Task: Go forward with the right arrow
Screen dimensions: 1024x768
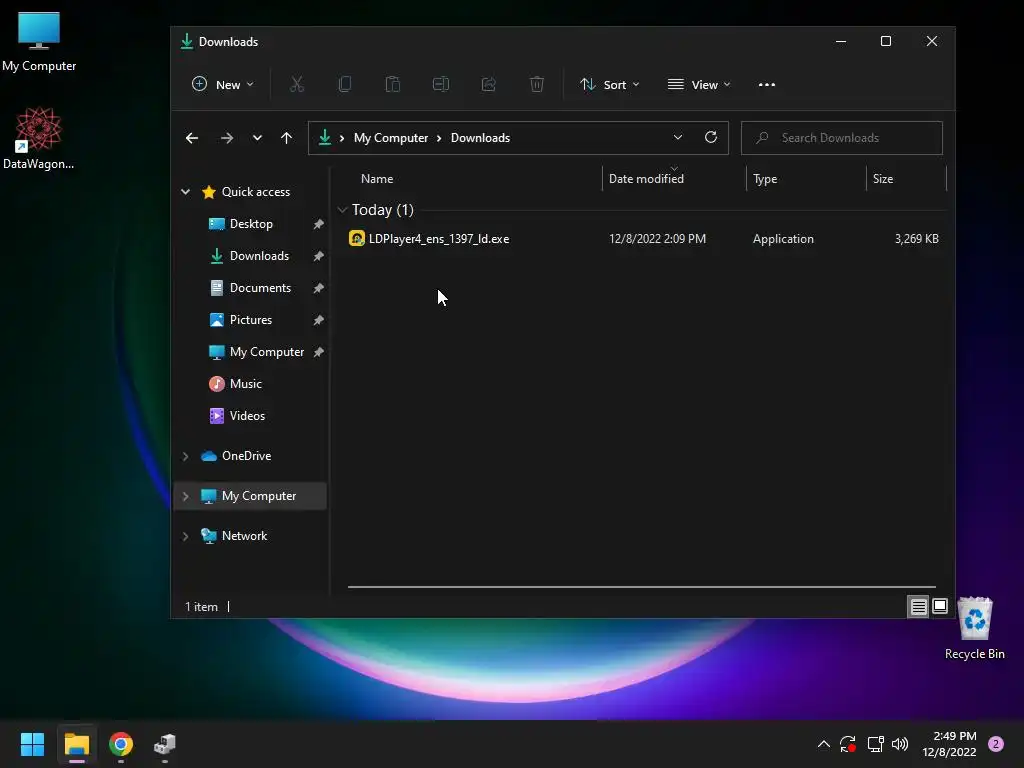Action: click(227, 138)
